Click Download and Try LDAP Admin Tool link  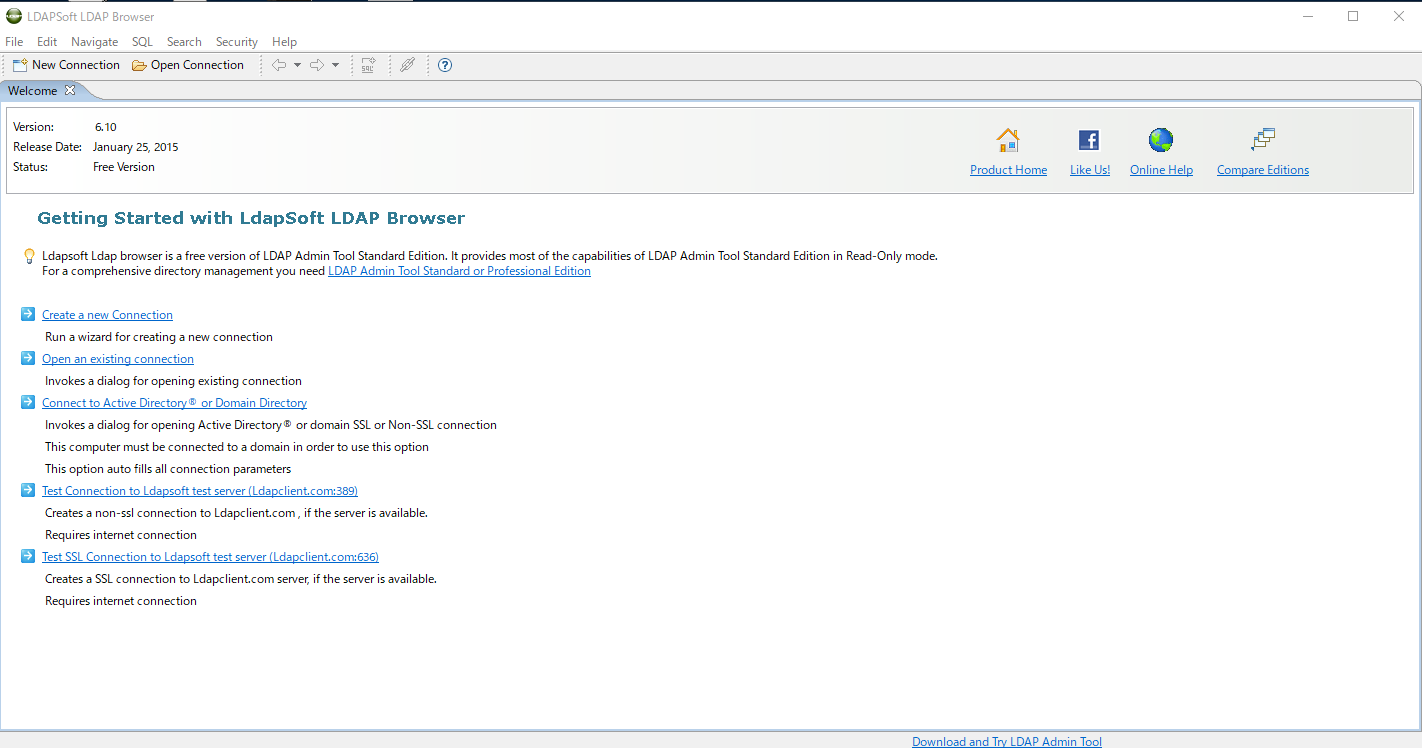1007,742
